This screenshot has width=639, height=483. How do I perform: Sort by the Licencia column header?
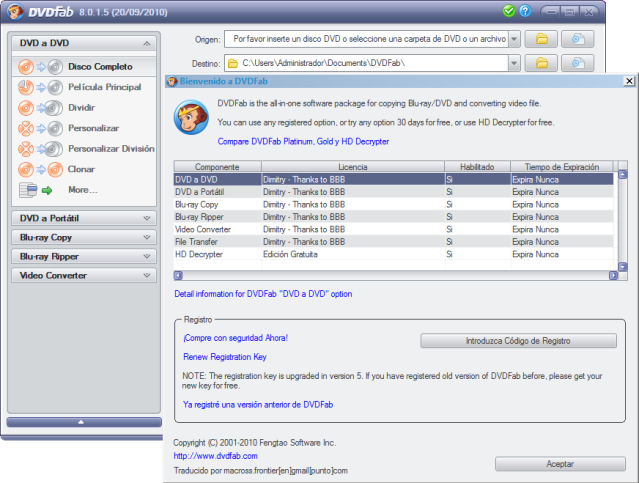[x=353, y=167]
